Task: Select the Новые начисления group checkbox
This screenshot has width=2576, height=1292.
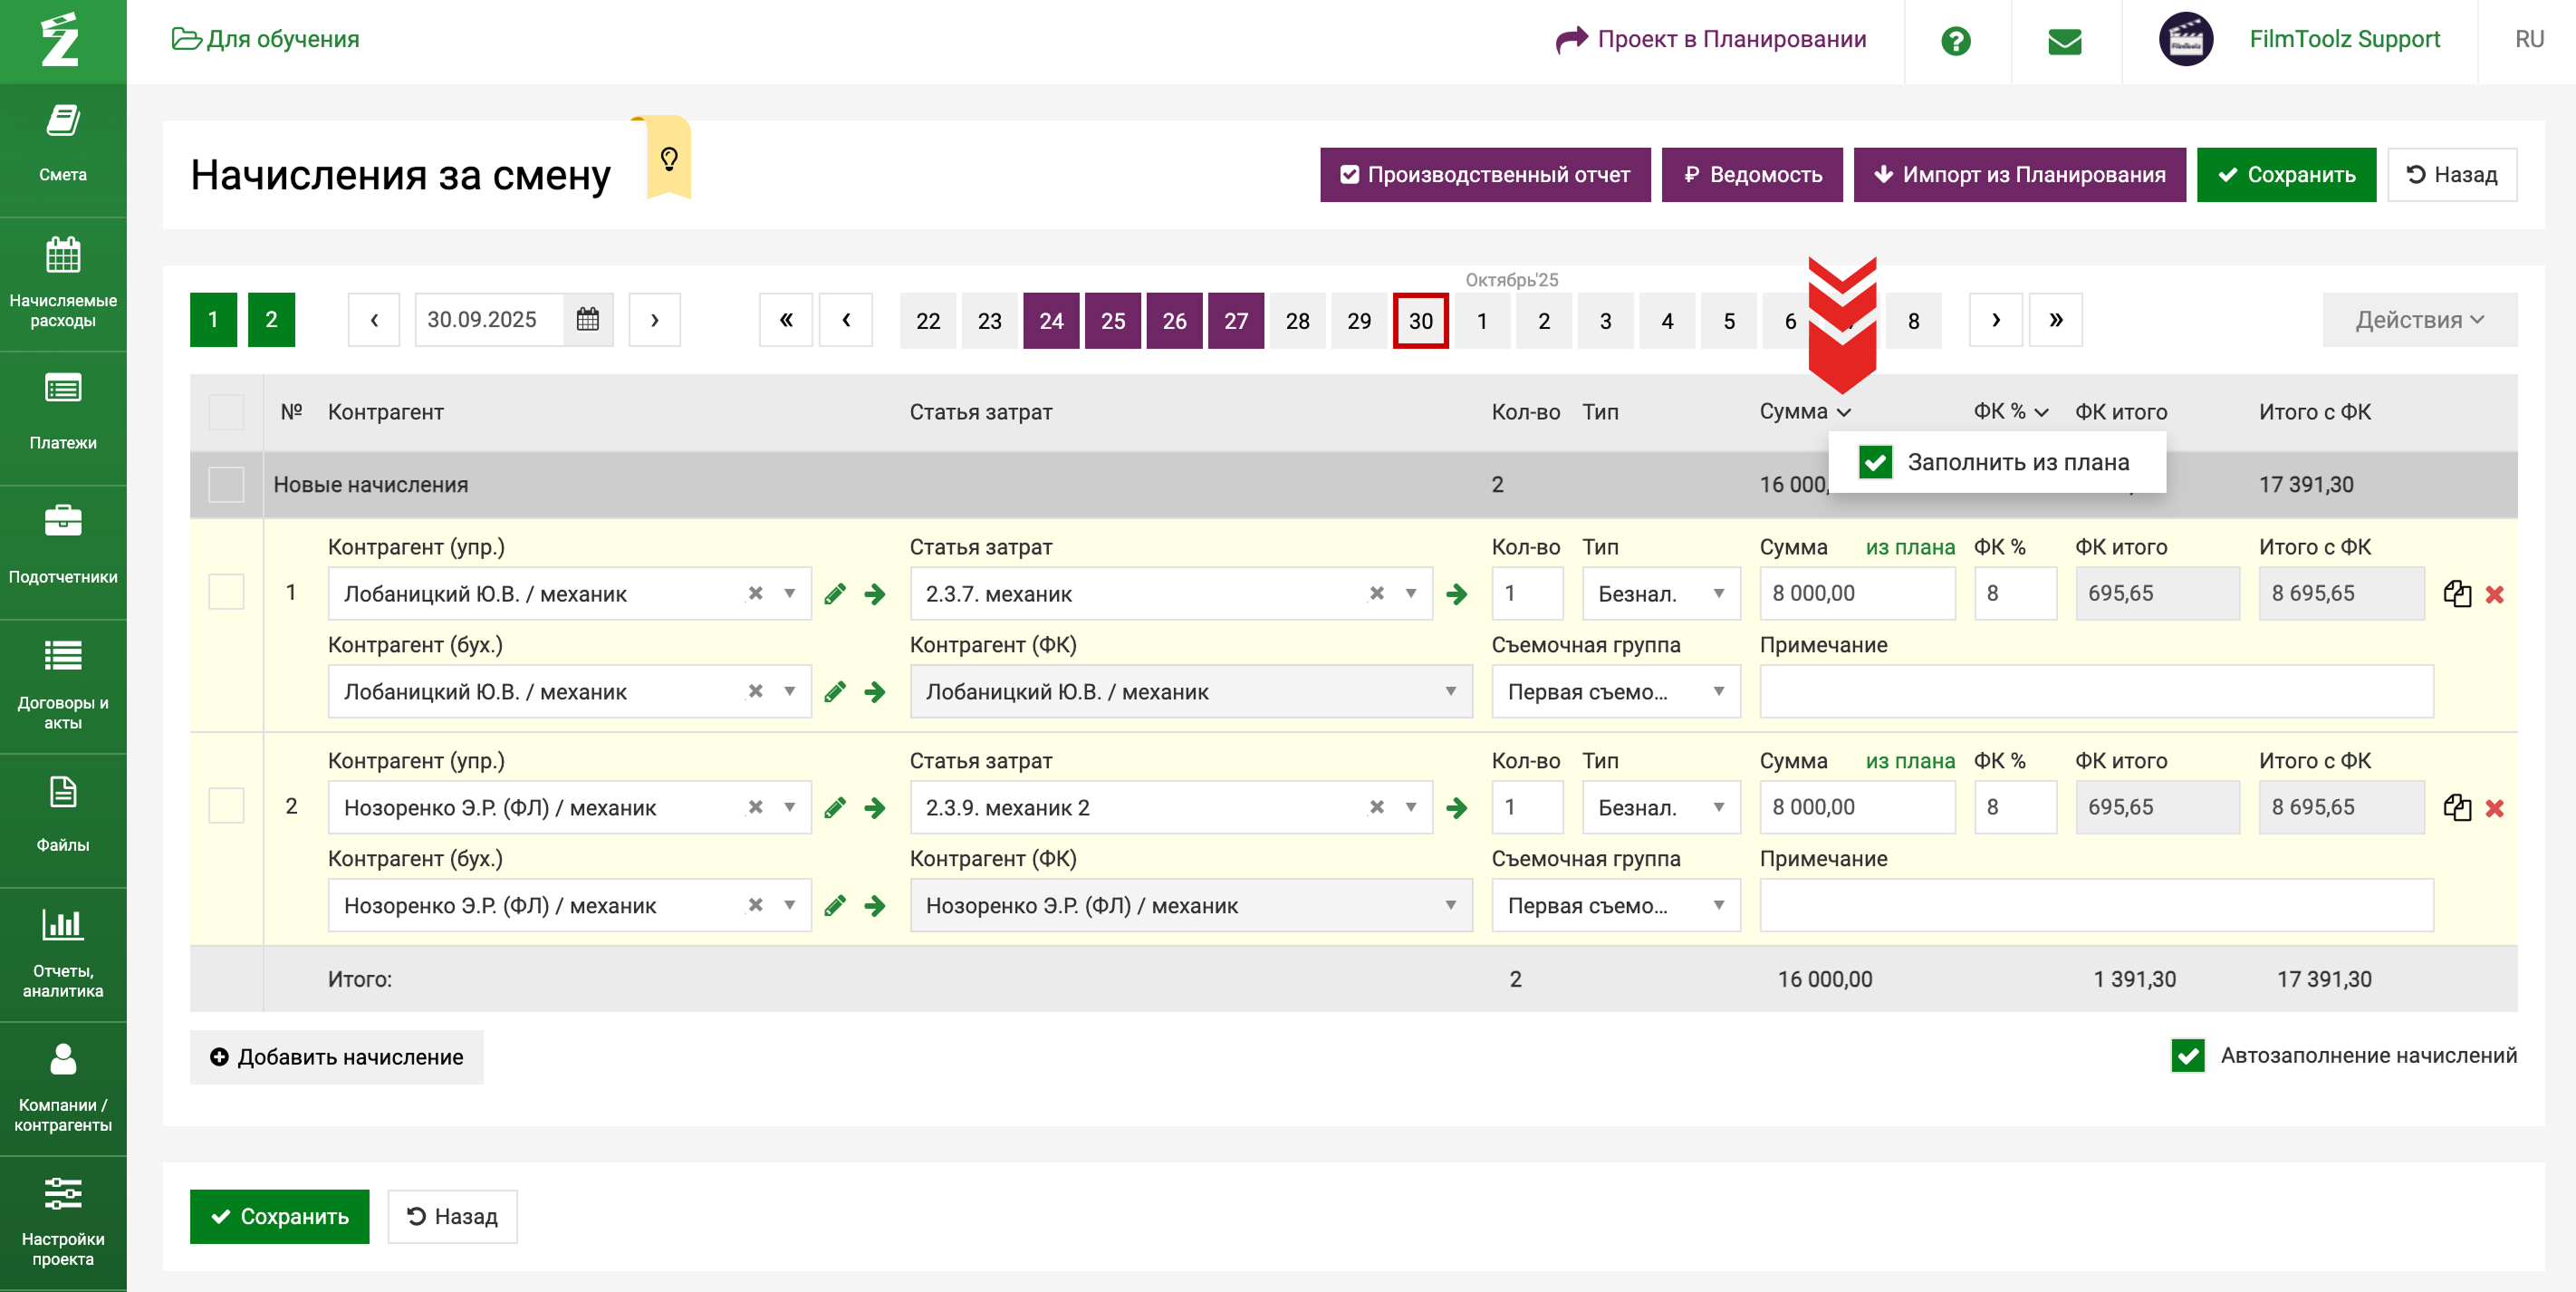Action: (226, 484)
